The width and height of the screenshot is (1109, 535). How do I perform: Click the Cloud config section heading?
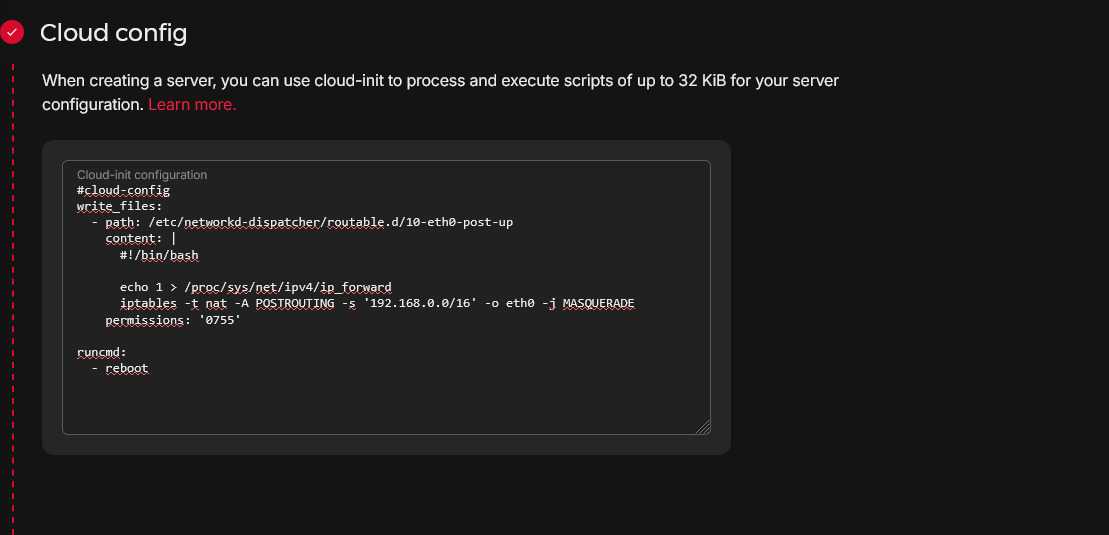(113, 33)
